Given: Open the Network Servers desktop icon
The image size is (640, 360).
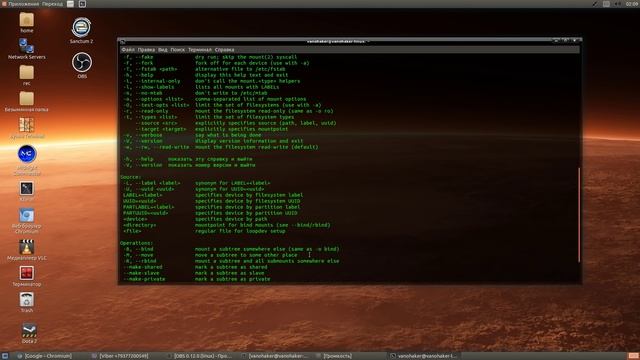Looking at the screenshot, I should 27,48.
